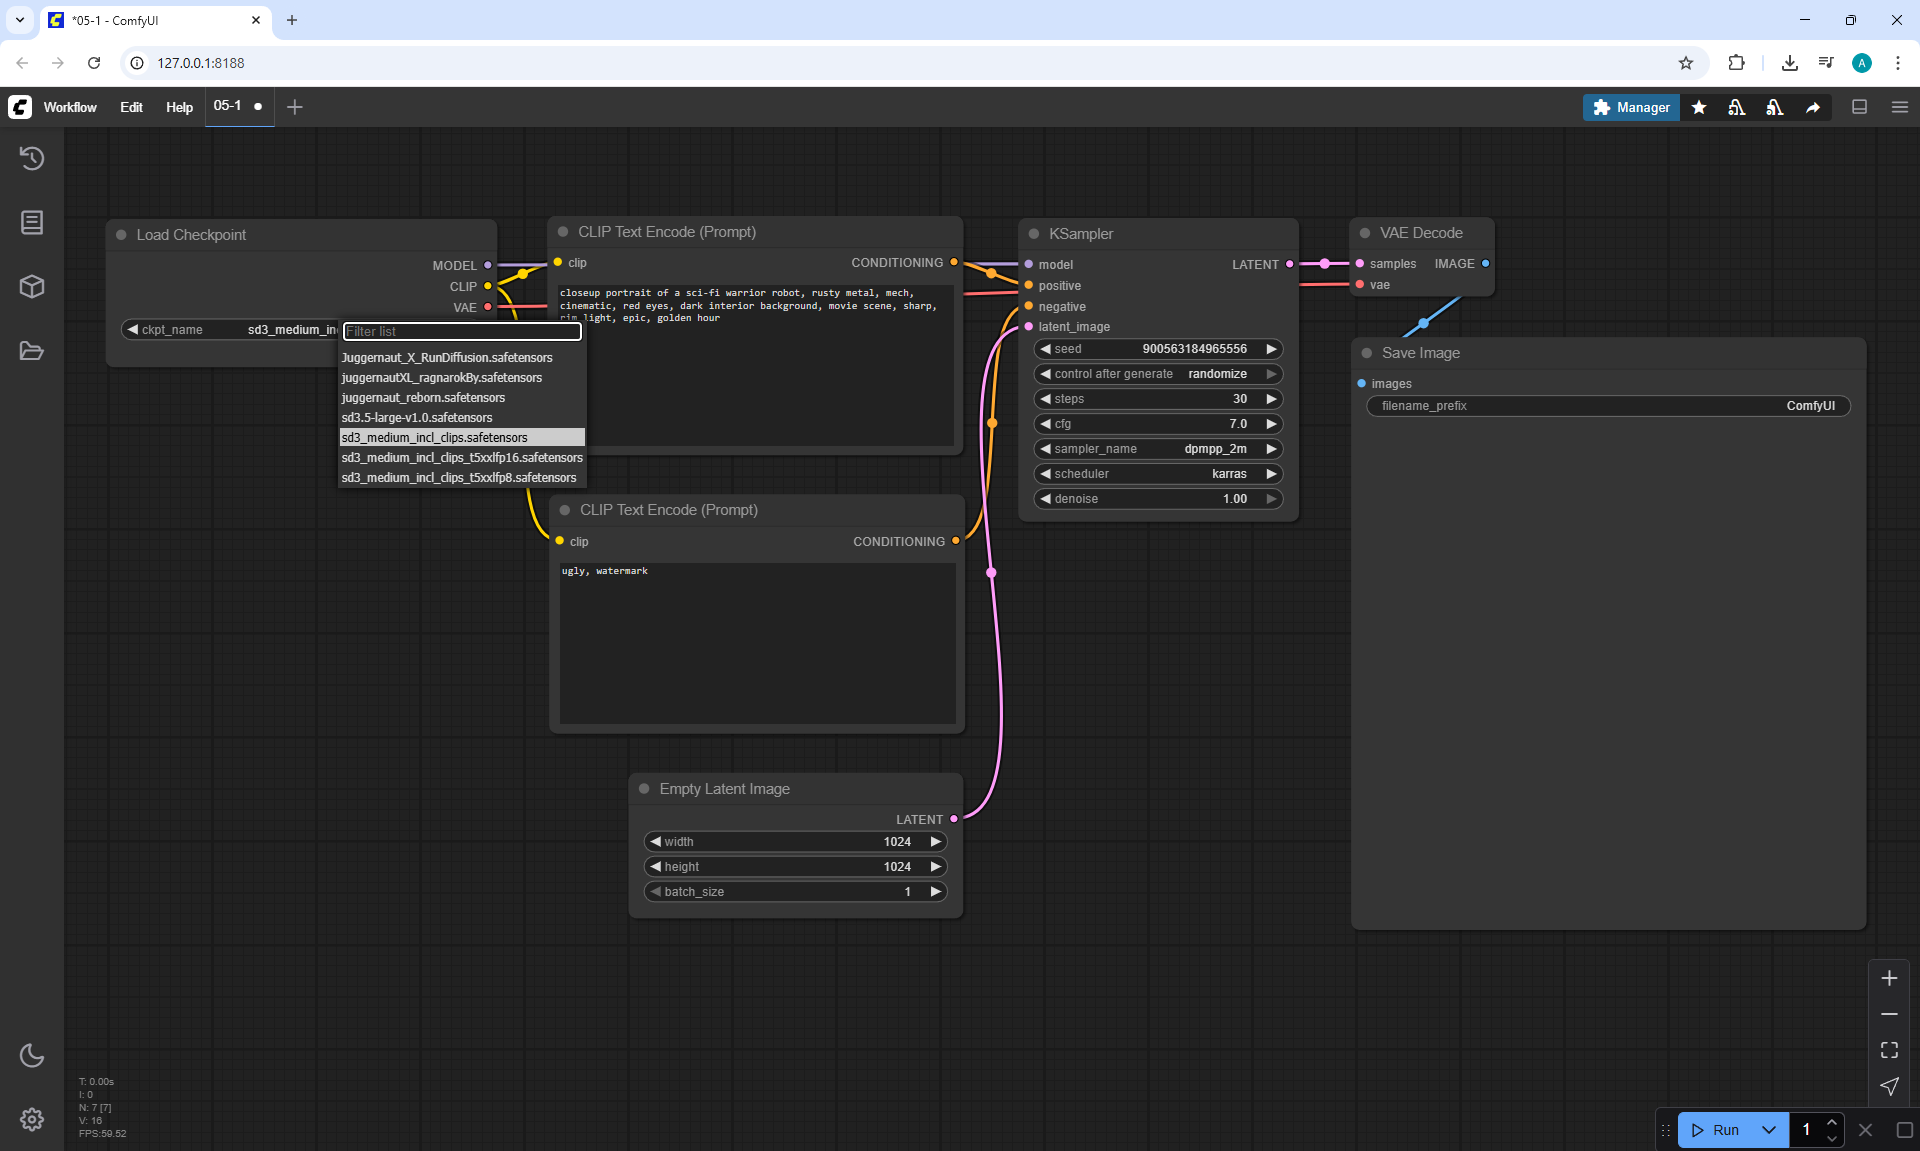
Task: Click the Manager button
Action: pyautogui.click(x=1631, y=107)
